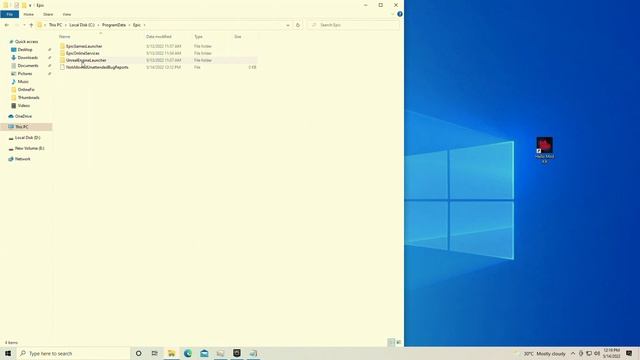Open Mail app from the taskbar
Viewport: 640px width, 360px height.
(x=204, y=353)
